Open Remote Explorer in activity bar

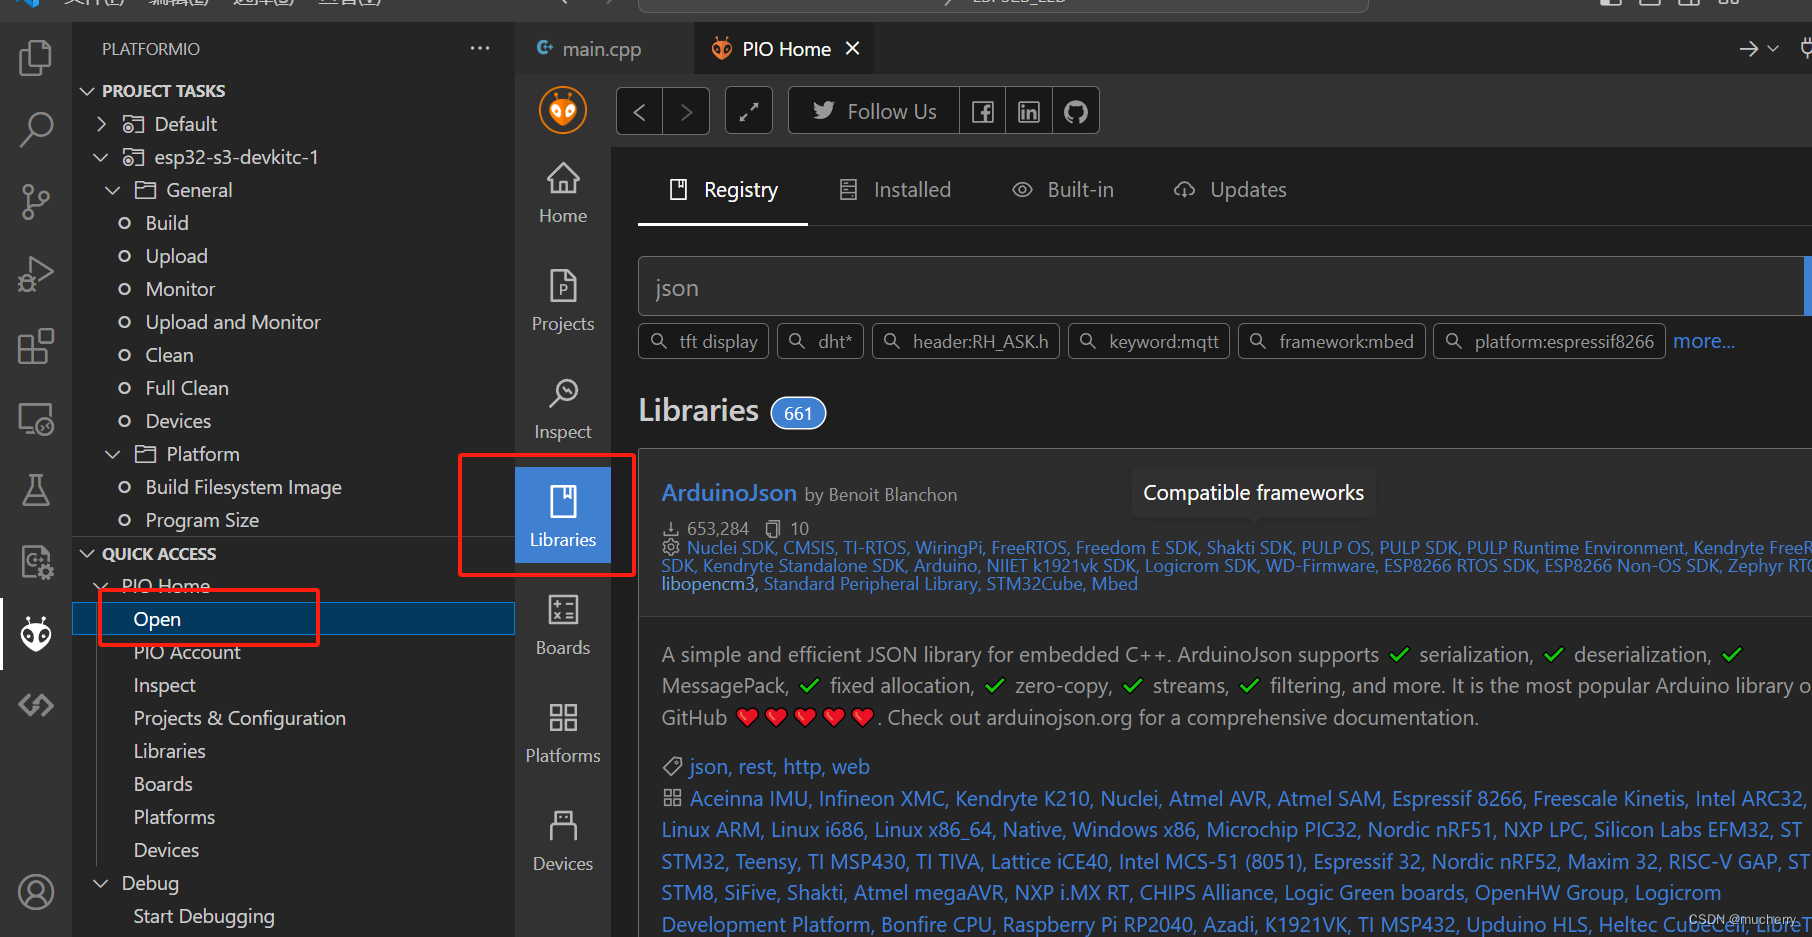(x=36, y=418)
